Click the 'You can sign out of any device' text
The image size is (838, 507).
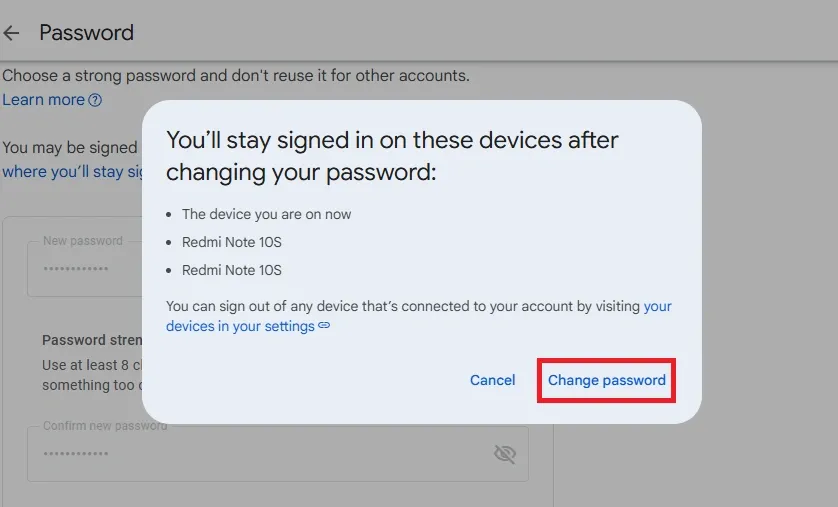pos(402,306)
